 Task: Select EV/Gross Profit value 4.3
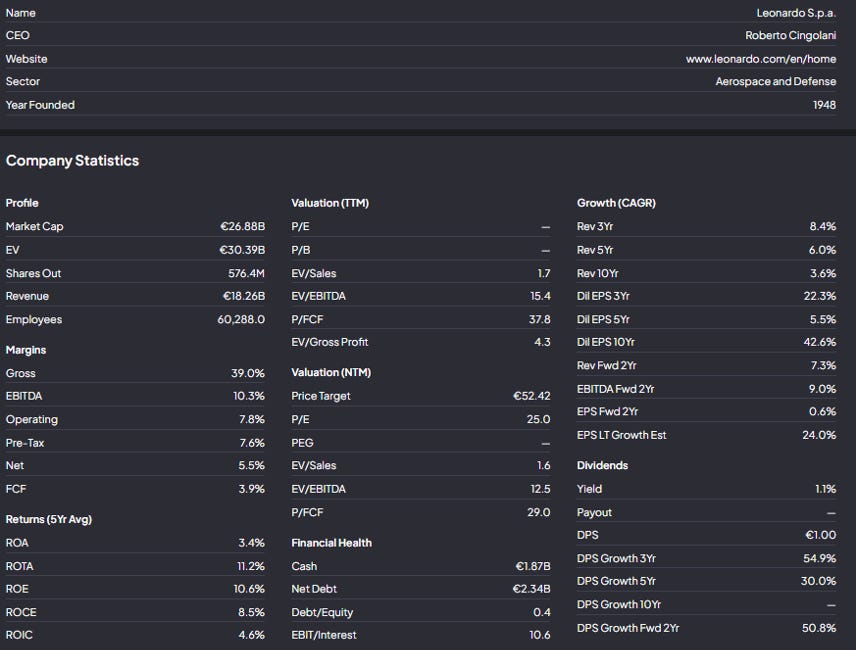(x=542, y=342)
